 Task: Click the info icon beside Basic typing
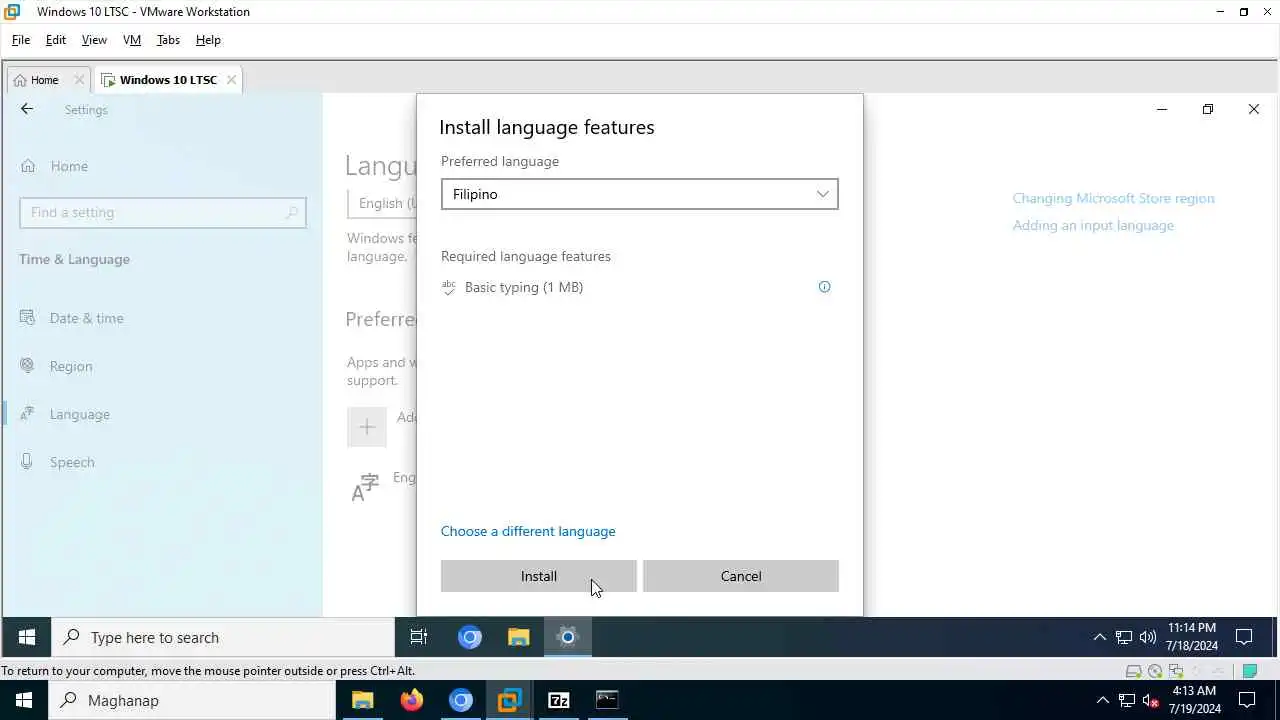825,287
